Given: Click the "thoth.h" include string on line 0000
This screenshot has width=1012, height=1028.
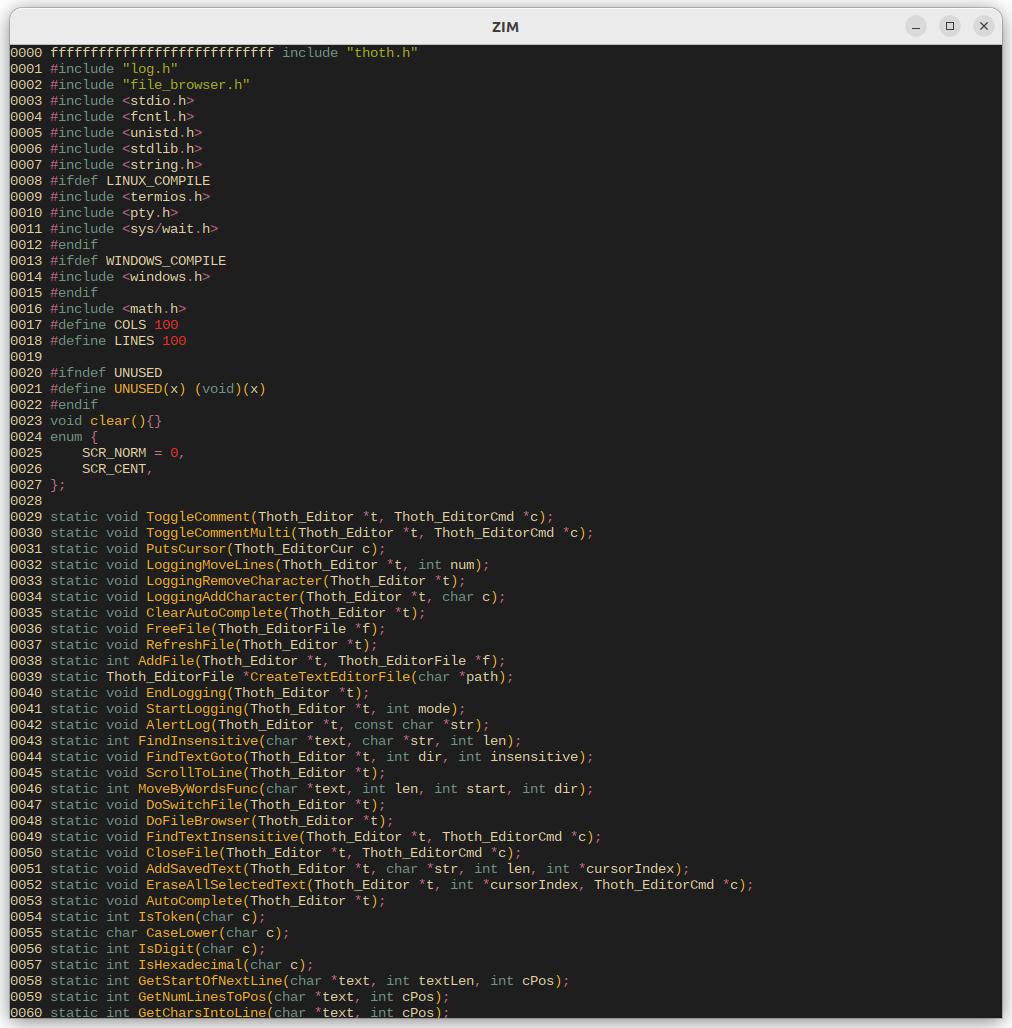Looking at the screenshot, I should click(382, 52).
